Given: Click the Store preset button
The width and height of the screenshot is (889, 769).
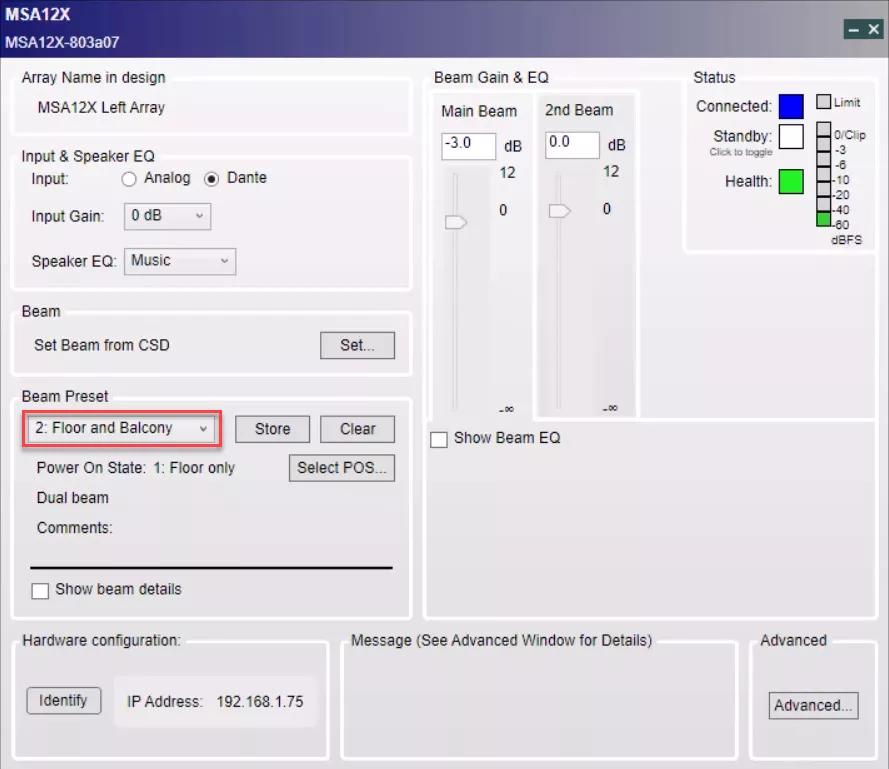Looking at the screenshot, I should click(x=272, y=429).
